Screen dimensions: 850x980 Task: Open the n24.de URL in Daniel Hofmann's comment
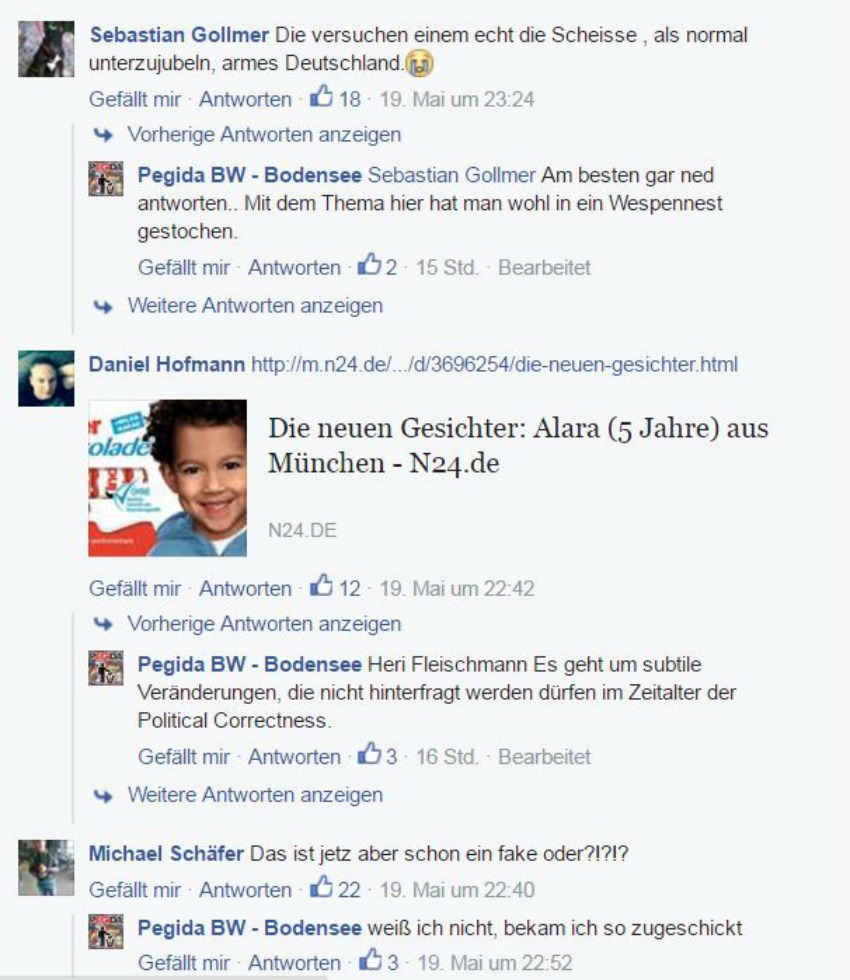[494, 364]
